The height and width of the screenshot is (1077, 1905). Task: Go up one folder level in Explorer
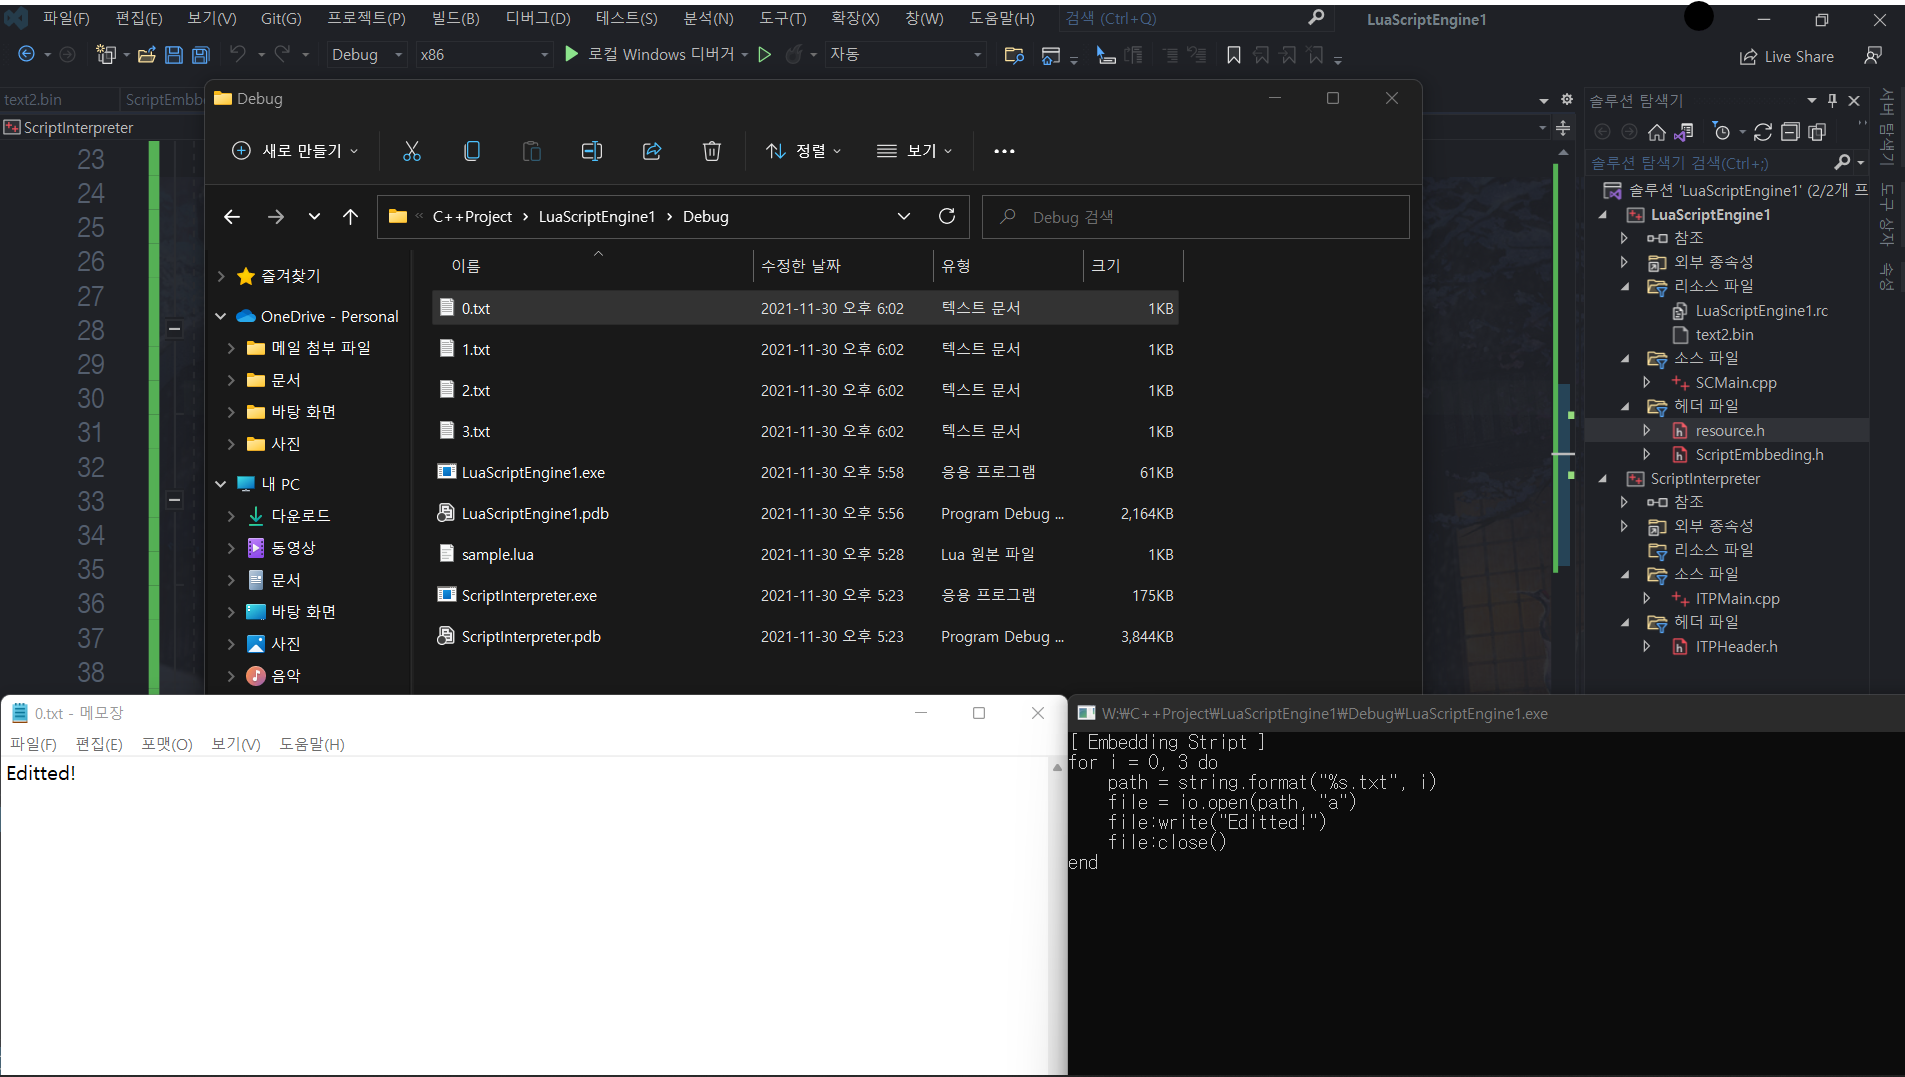coord(350,216)
